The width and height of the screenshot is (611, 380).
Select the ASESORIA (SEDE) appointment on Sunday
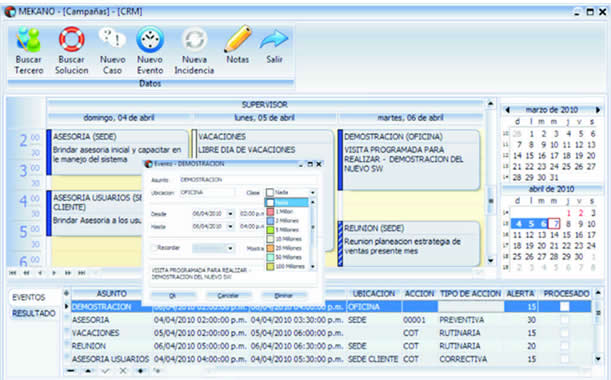click(117, 152)
